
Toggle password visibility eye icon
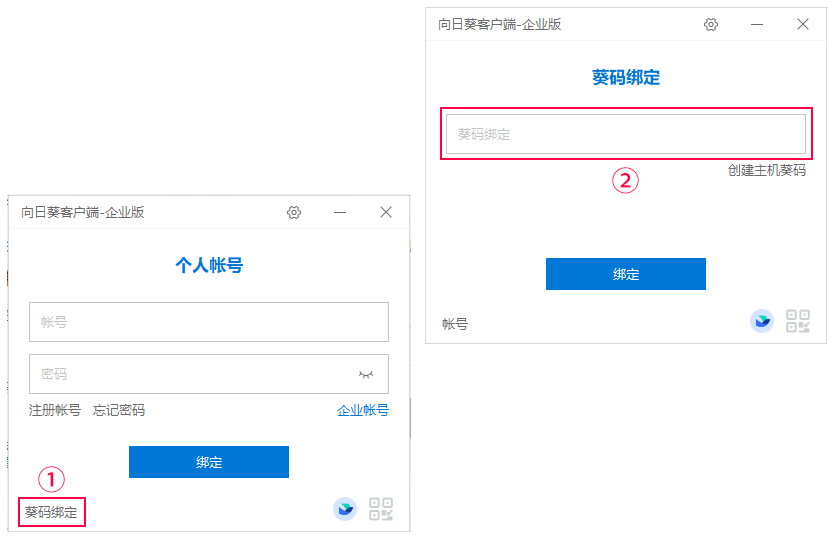[366, 374]
